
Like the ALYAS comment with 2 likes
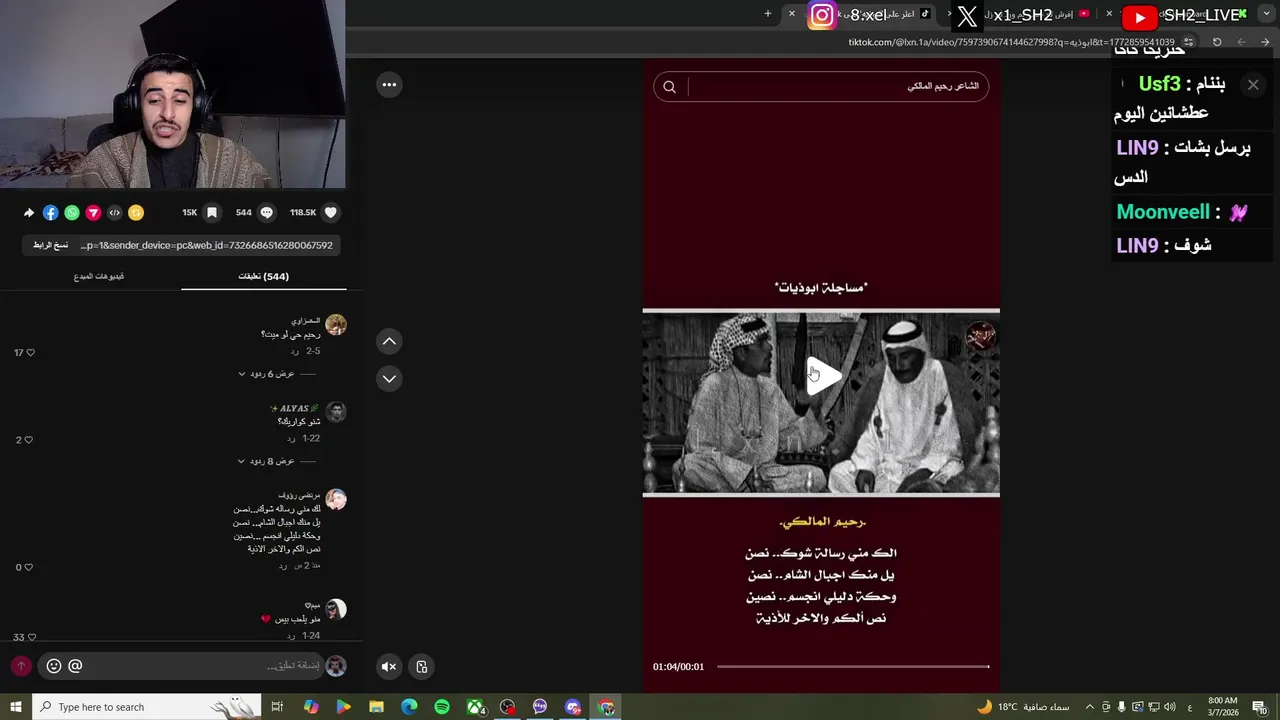[x=28, y=439]
